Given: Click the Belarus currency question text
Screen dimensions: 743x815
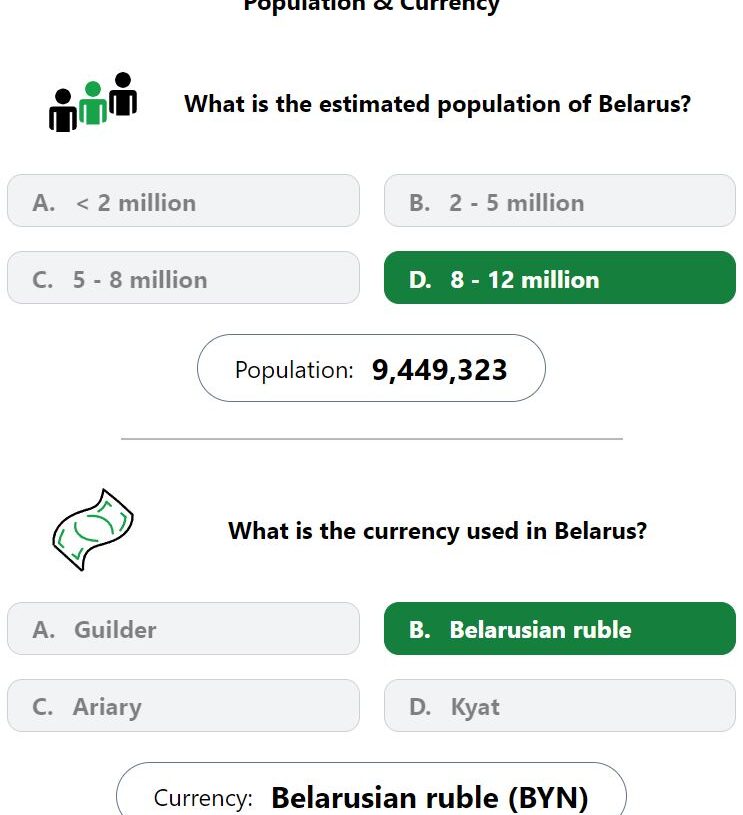Looking at the screenshot, I should pyautogui.click(x=438, y=531).
